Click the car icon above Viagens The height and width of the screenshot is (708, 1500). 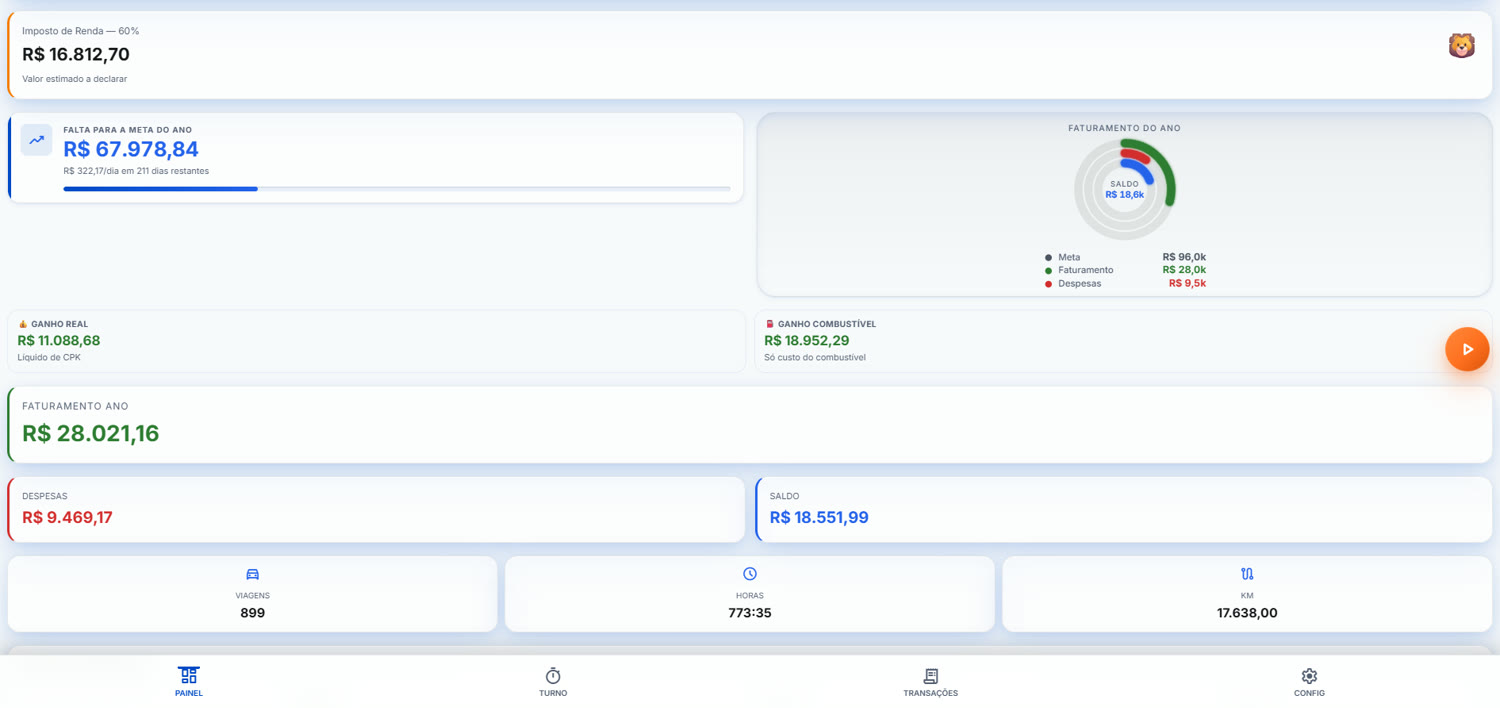[x=252, y=574]
